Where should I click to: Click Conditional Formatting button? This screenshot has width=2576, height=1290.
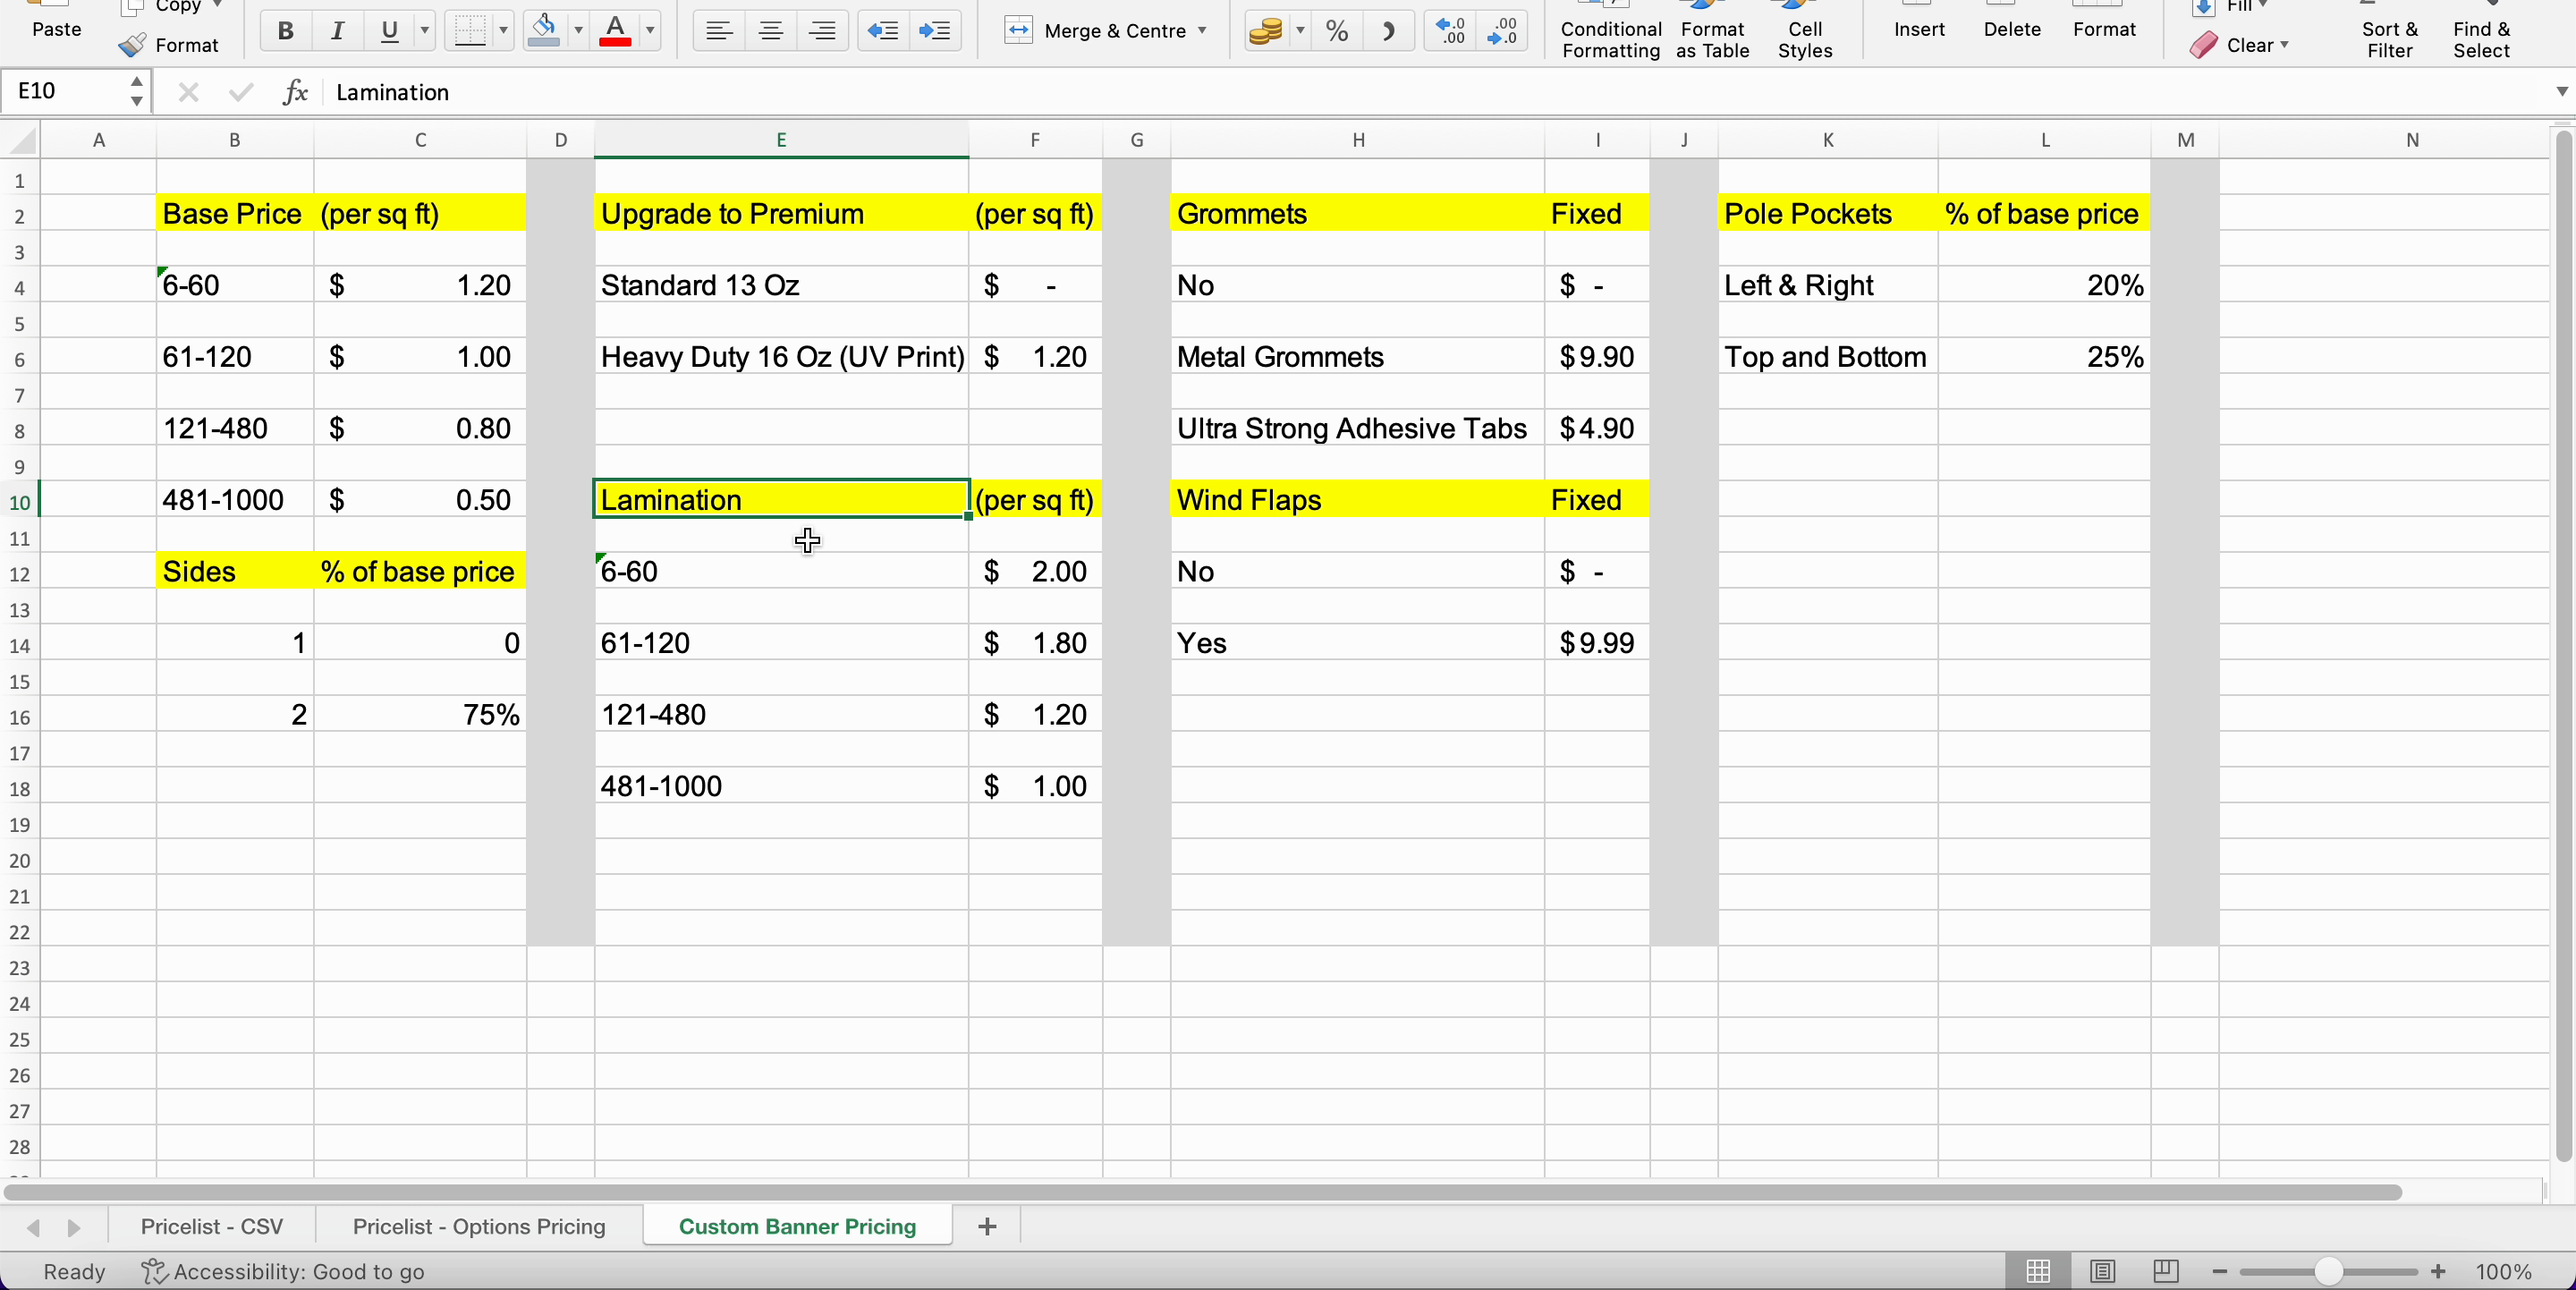(x=1610, y=39)
